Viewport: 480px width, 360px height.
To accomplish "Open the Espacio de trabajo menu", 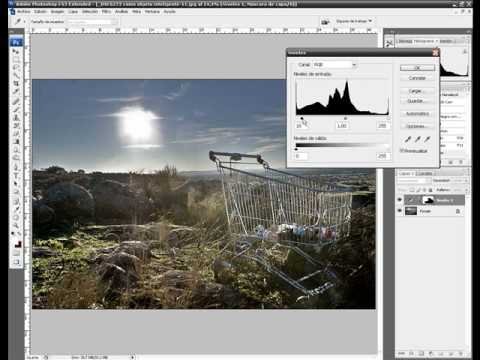I will pos(353,21).
